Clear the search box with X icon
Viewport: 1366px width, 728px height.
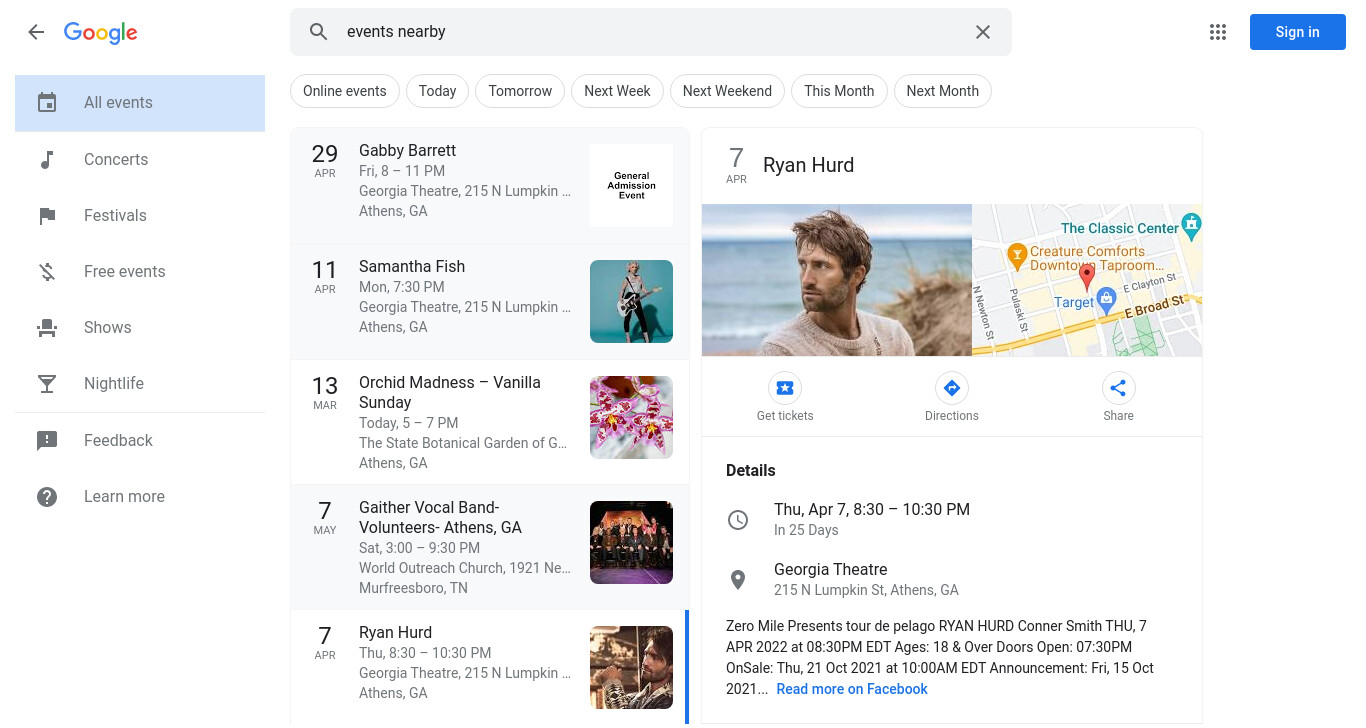[x=983, y=32]
